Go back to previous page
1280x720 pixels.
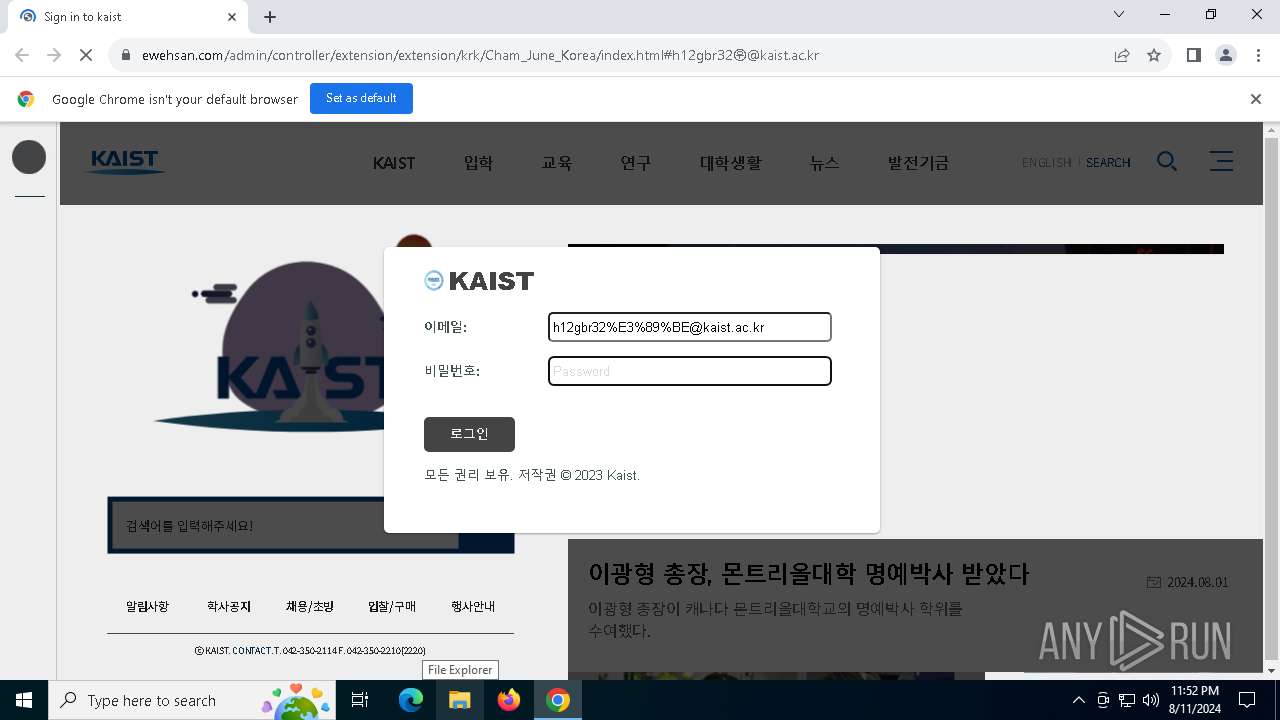coord(22,55)
